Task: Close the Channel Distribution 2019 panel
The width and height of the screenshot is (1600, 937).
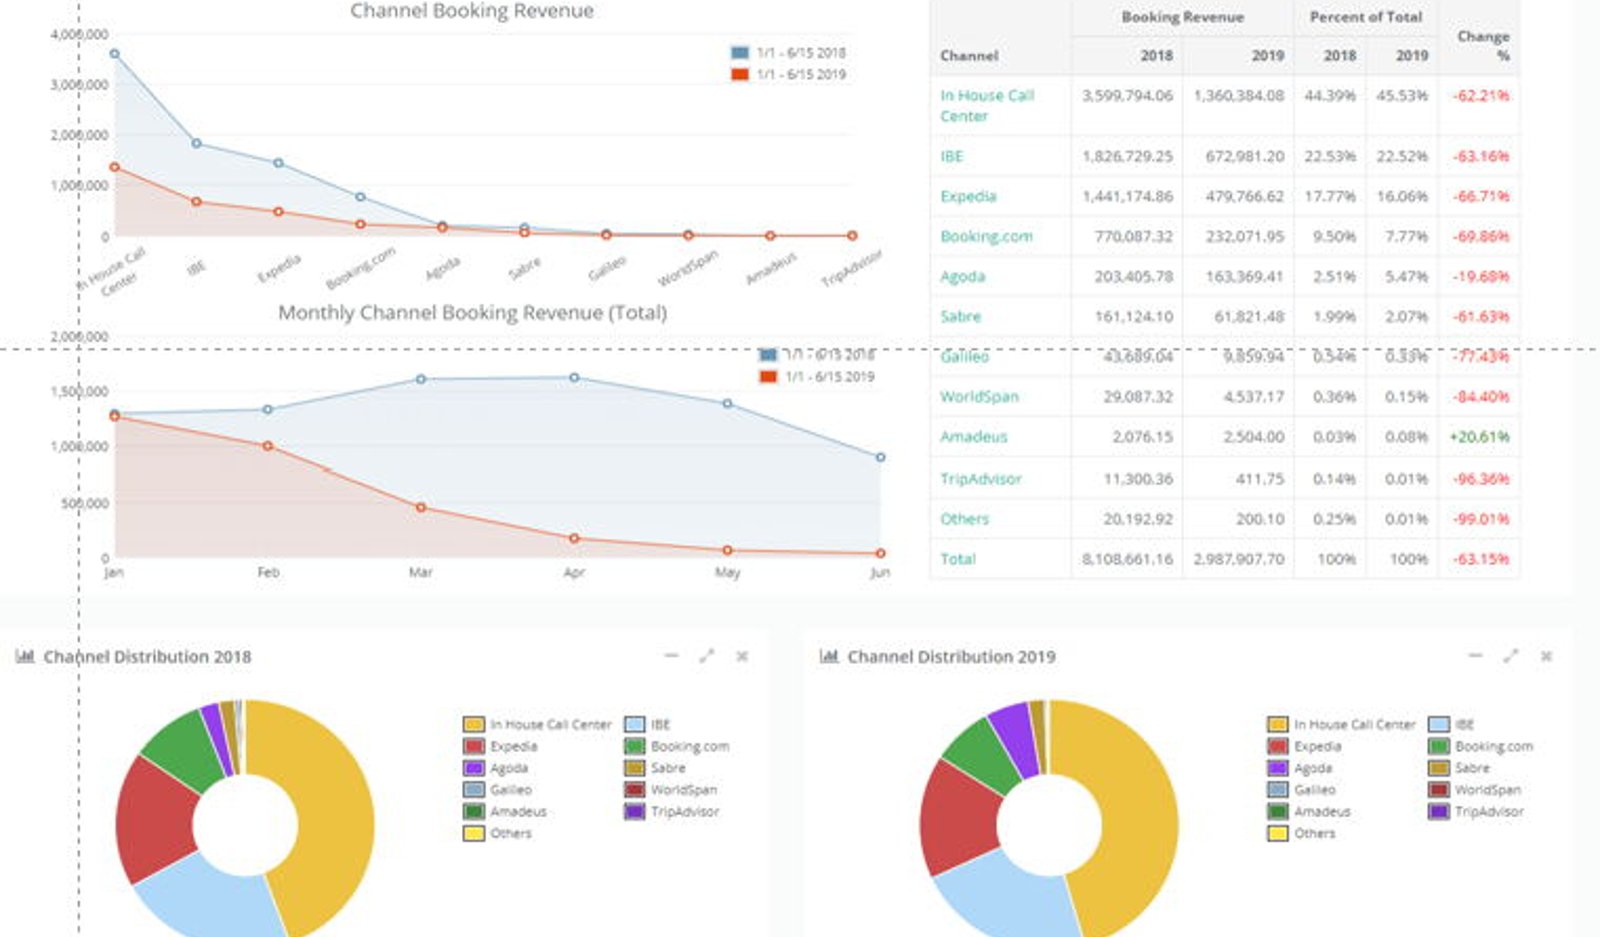Action: 1546,656
